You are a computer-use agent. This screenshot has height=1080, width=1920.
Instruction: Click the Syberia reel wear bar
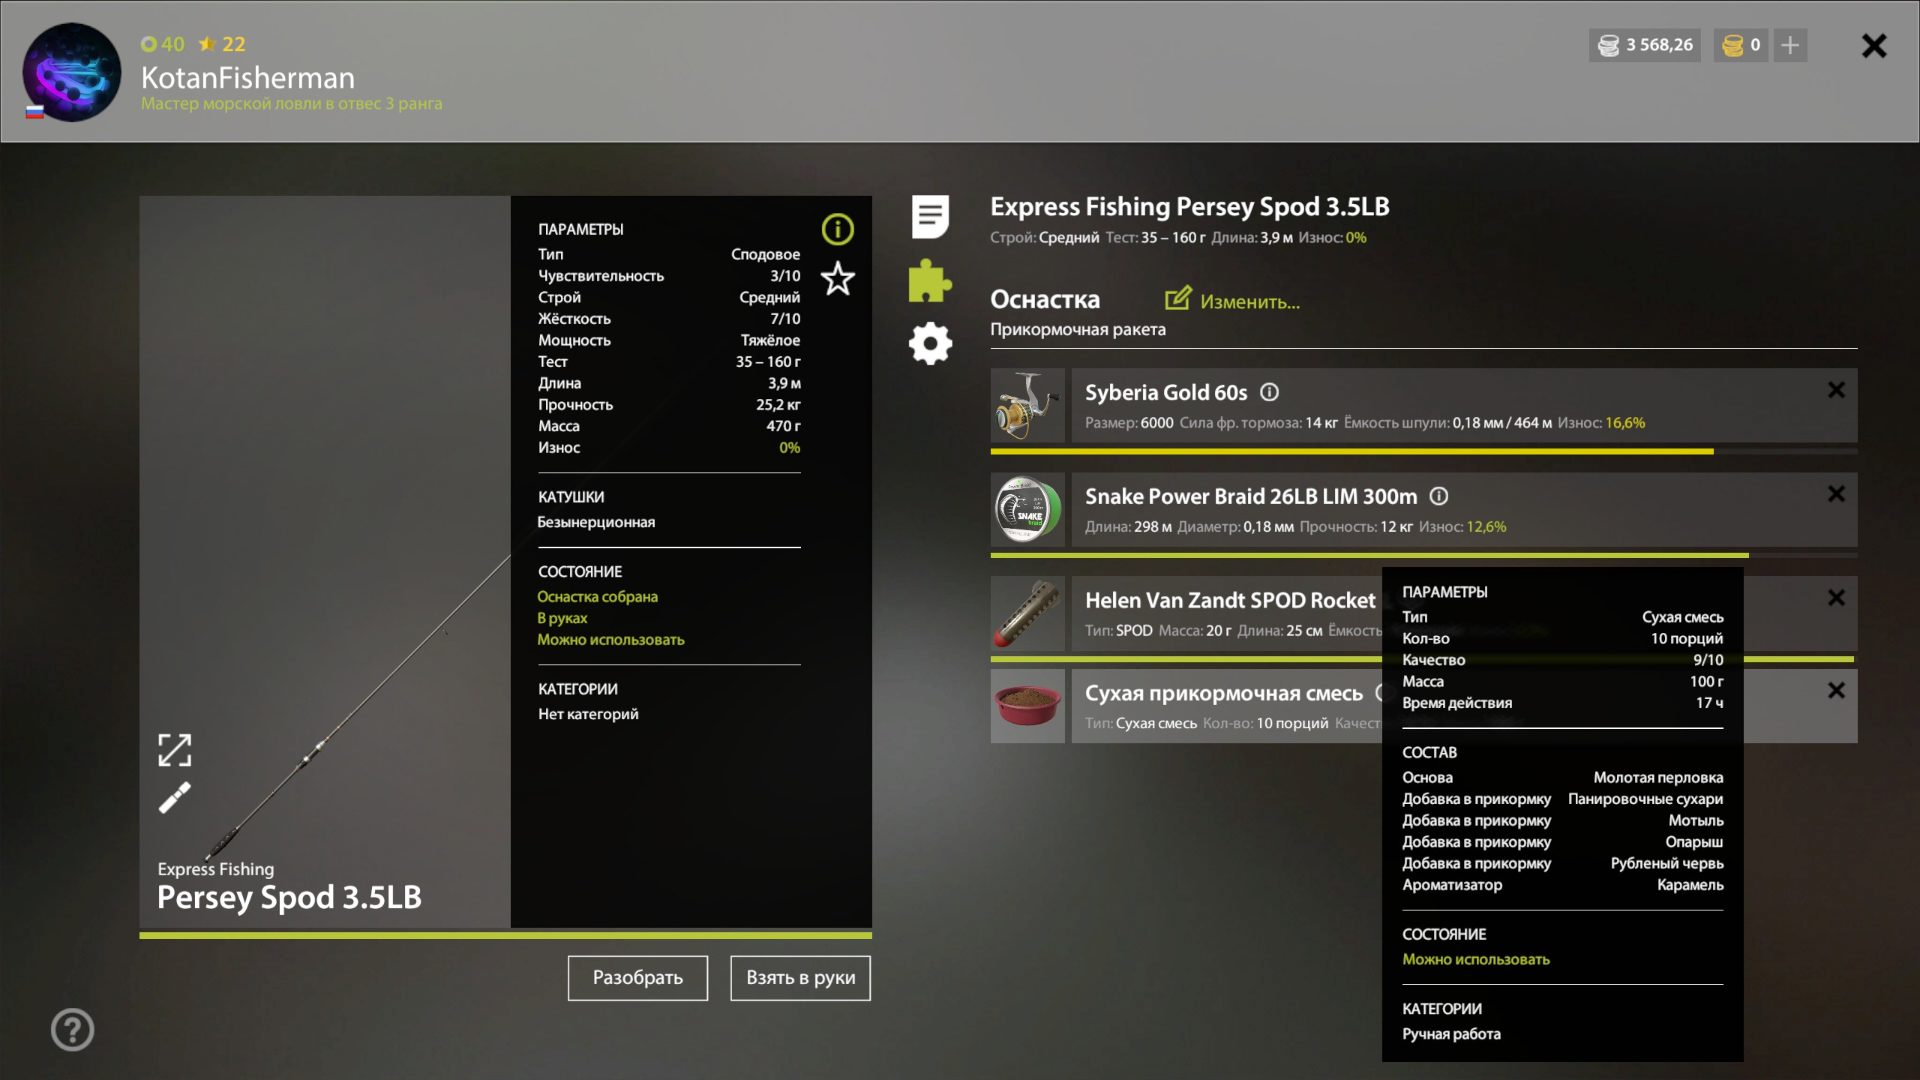(1424, 452)
